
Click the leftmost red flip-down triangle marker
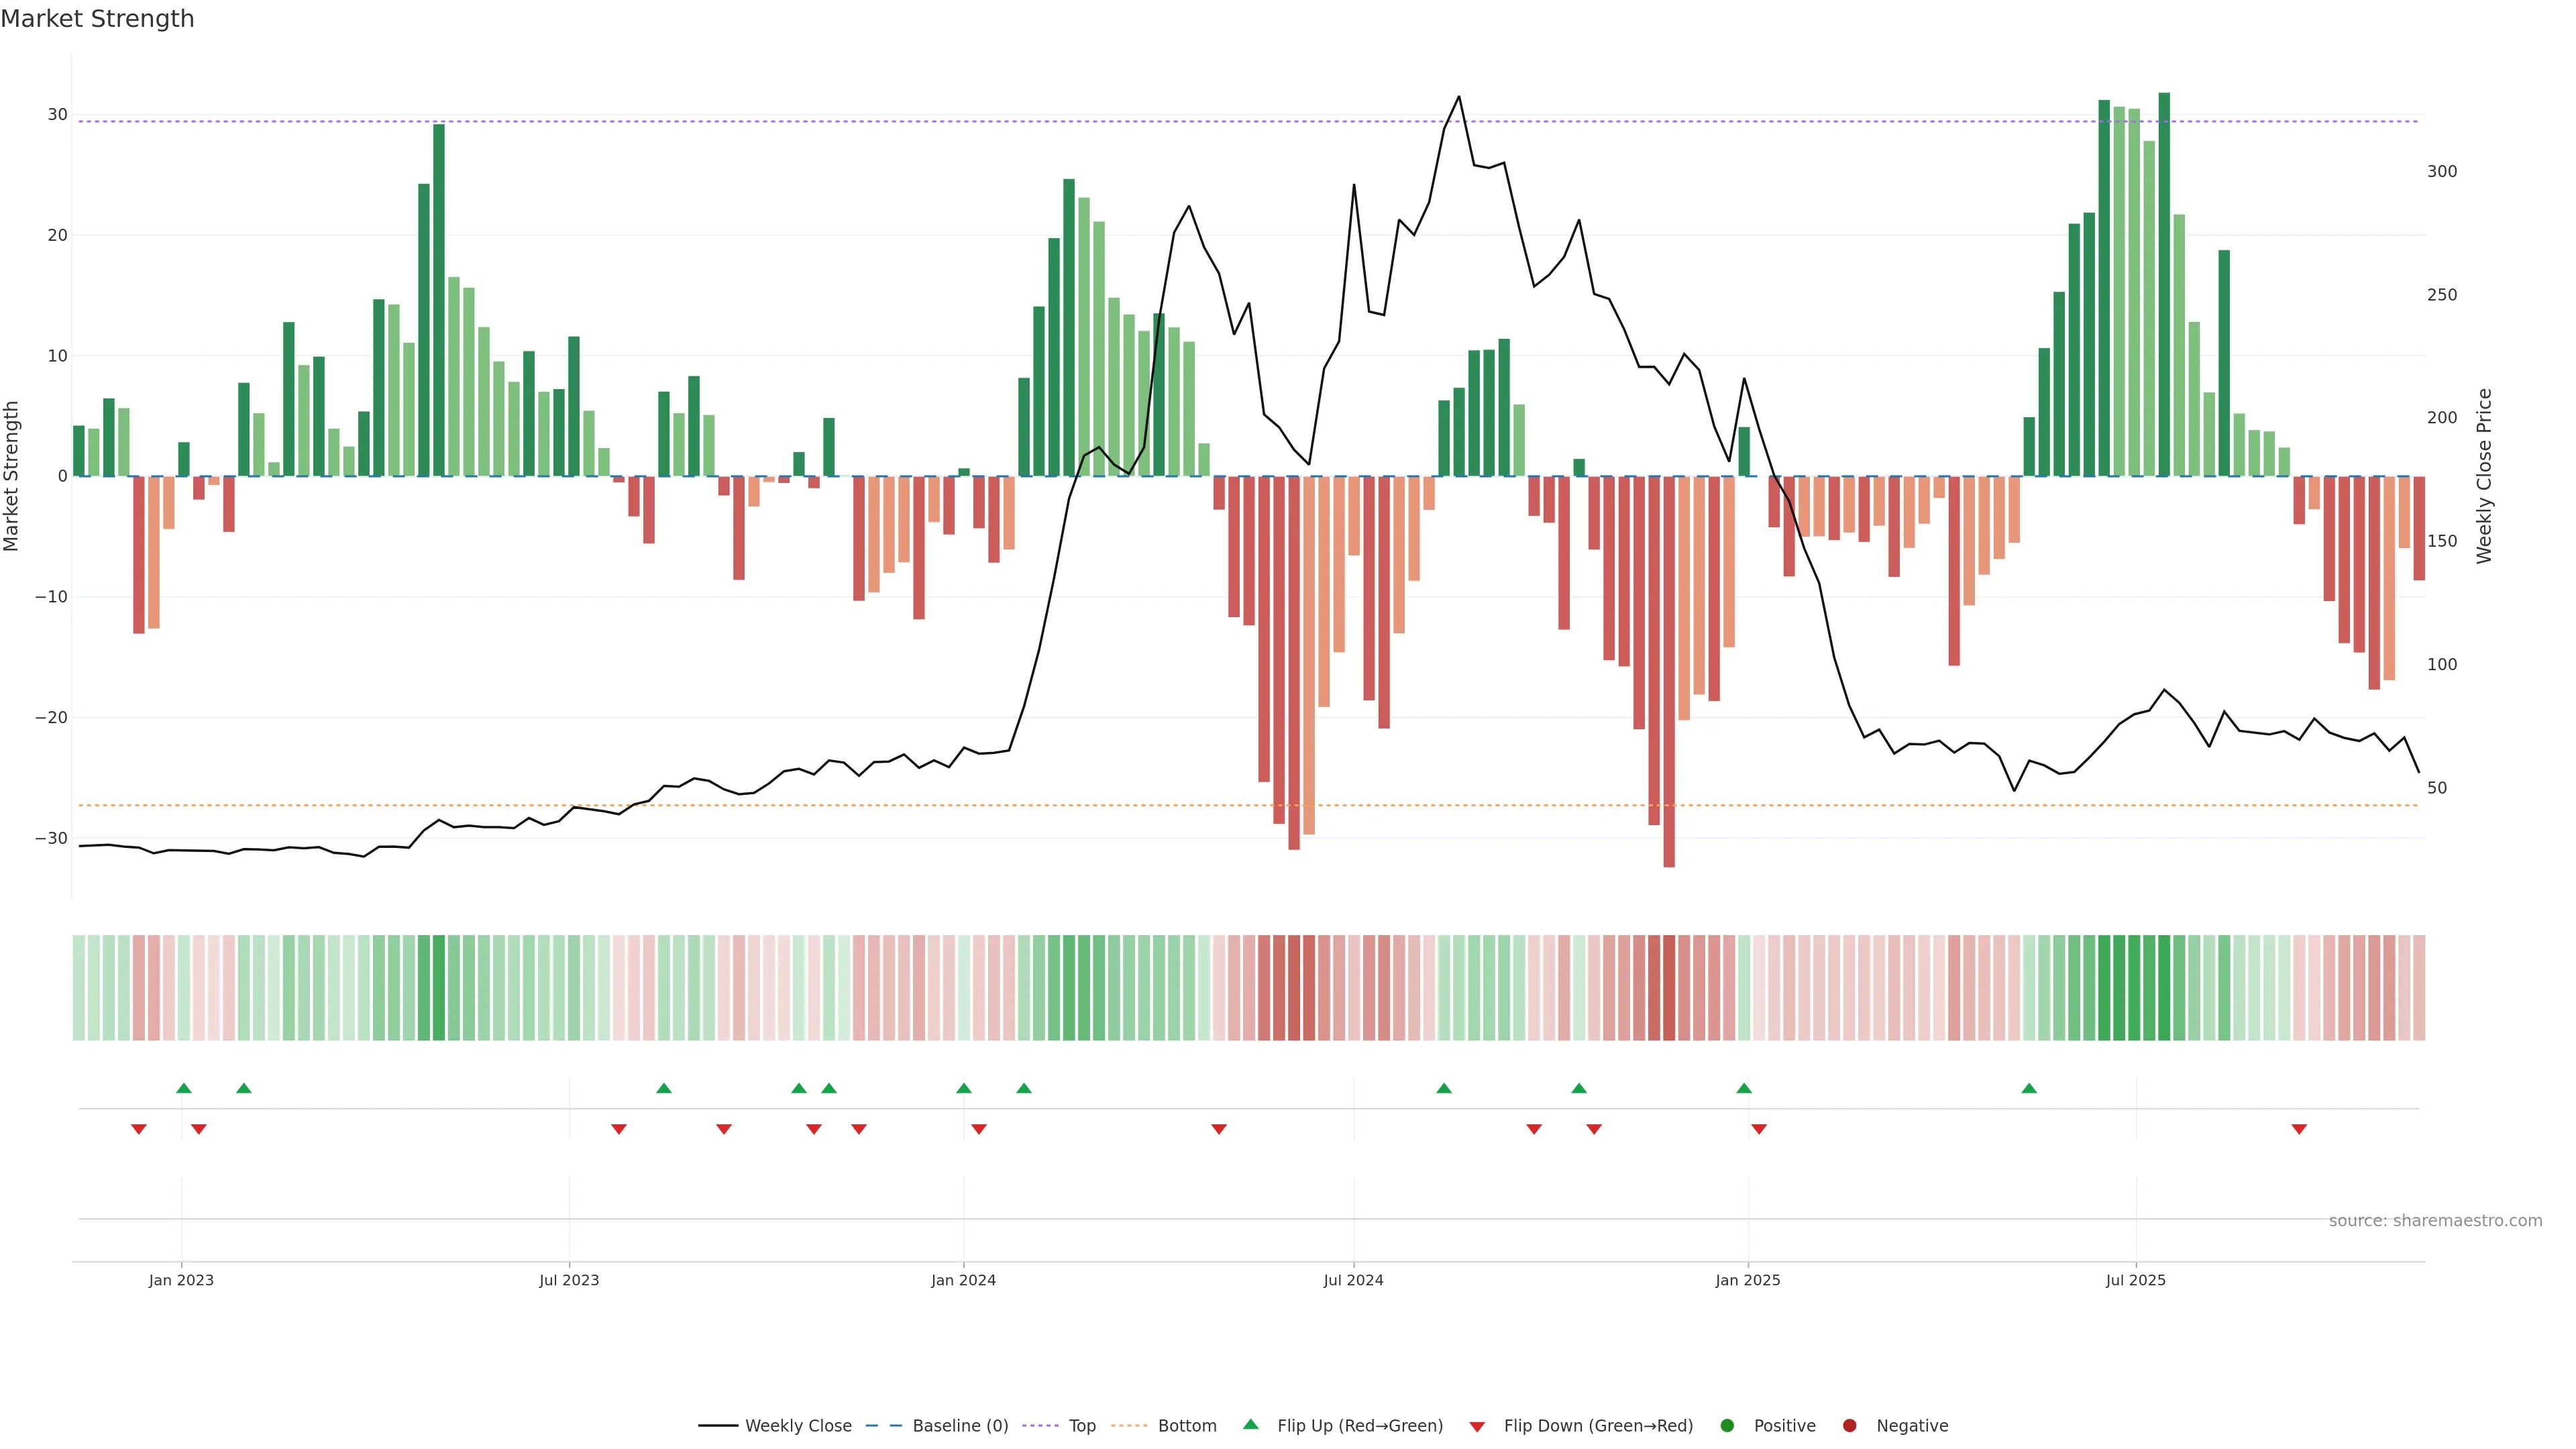(x=139, y=1129)
